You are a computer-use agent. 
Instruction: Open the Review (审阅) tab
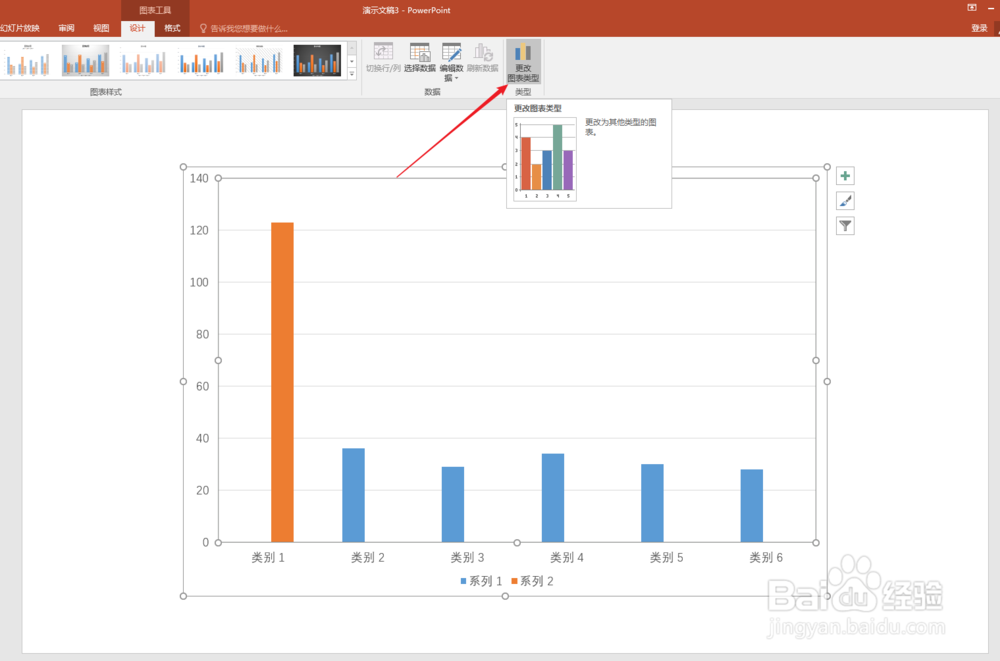(x=66, y=28)
